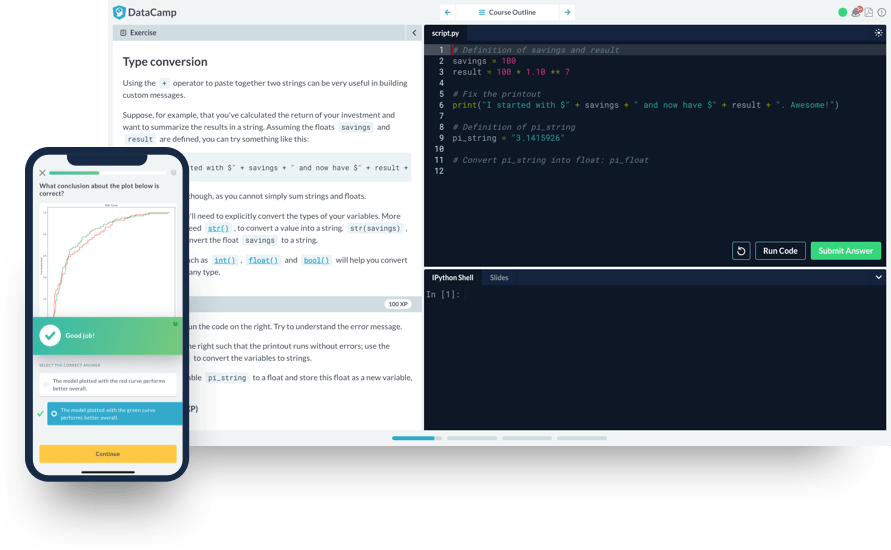Open the str() documentation link
891x550 pixels.
218,228
